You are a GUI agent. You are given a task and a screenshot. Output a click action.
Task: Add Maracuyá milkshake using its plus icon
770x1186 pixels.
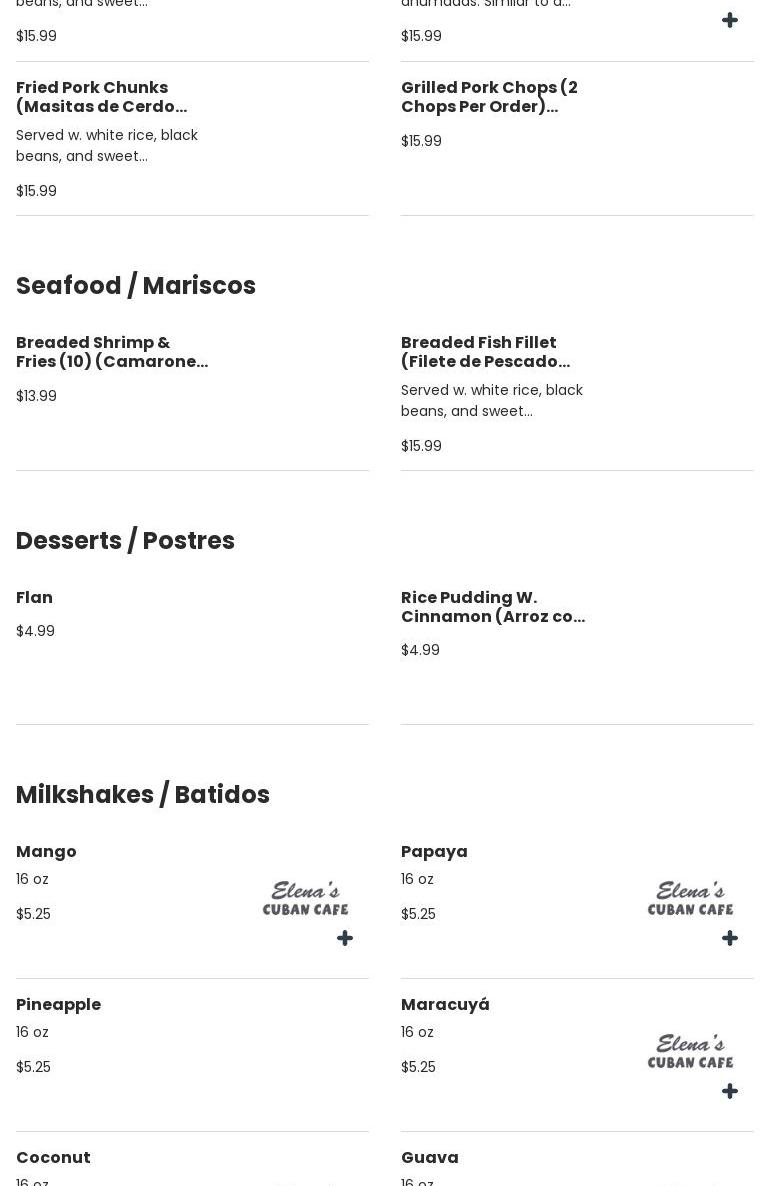click(730, 1091)
